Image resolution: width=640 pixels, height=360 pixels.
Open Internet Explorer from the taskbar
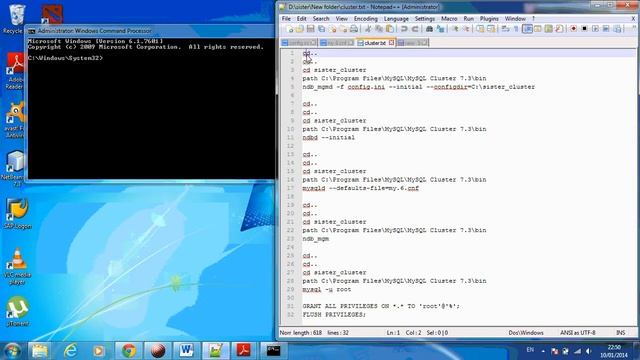coord(71,351)
